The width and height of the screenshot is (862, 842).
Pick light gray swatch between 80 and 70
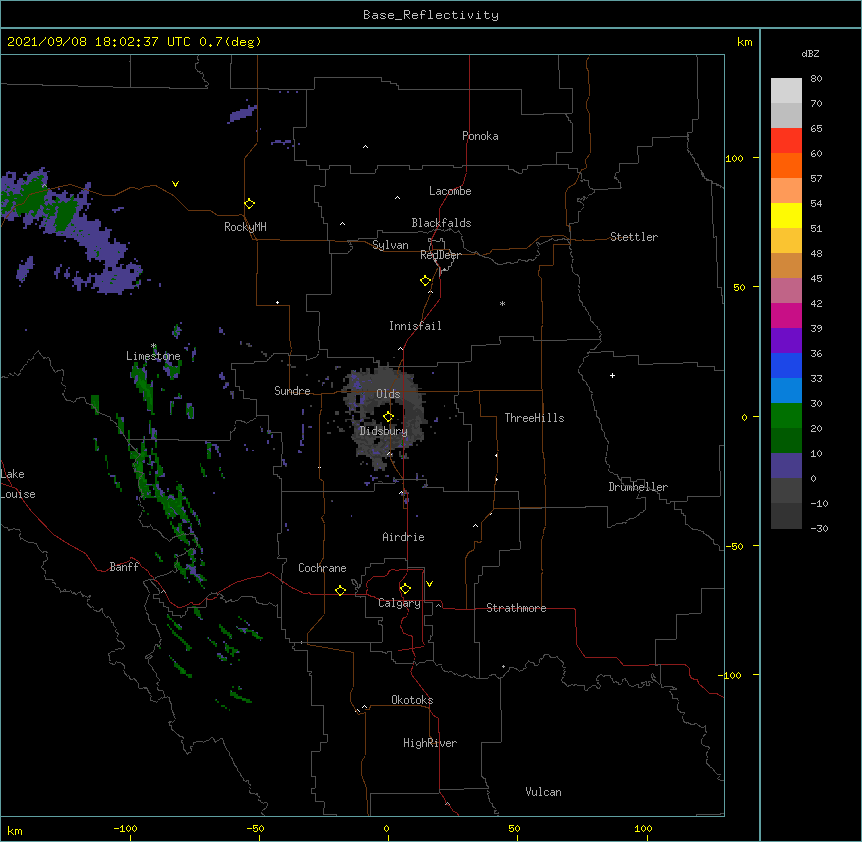[786, 91]
